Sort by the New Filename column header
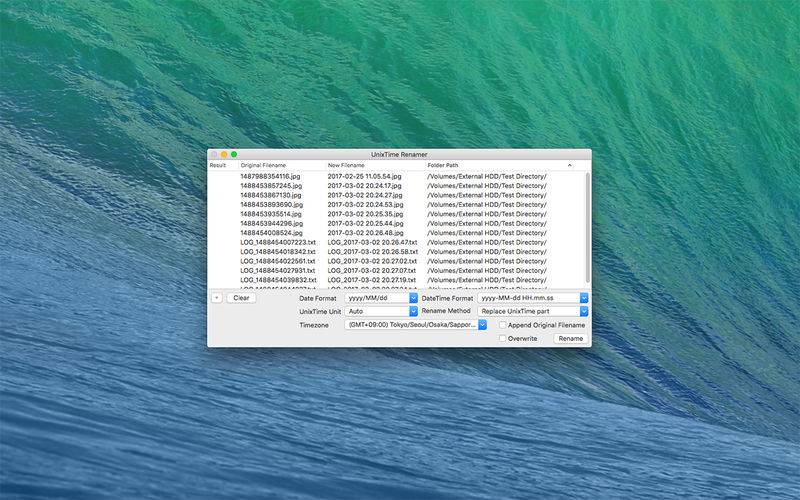This screenshot has width=800, height=500. (346, 165)
